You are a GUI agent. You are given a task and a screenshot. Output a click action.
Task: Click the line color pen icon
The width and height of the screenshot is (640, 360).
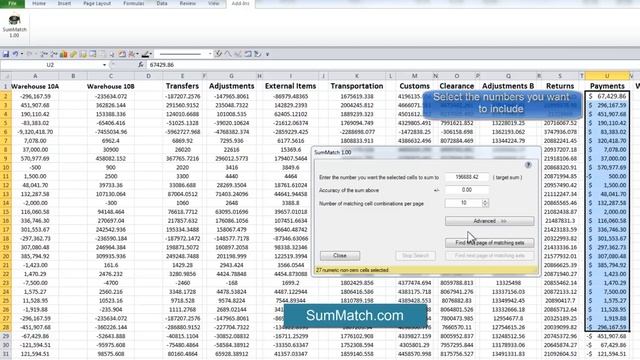(145, 54)
